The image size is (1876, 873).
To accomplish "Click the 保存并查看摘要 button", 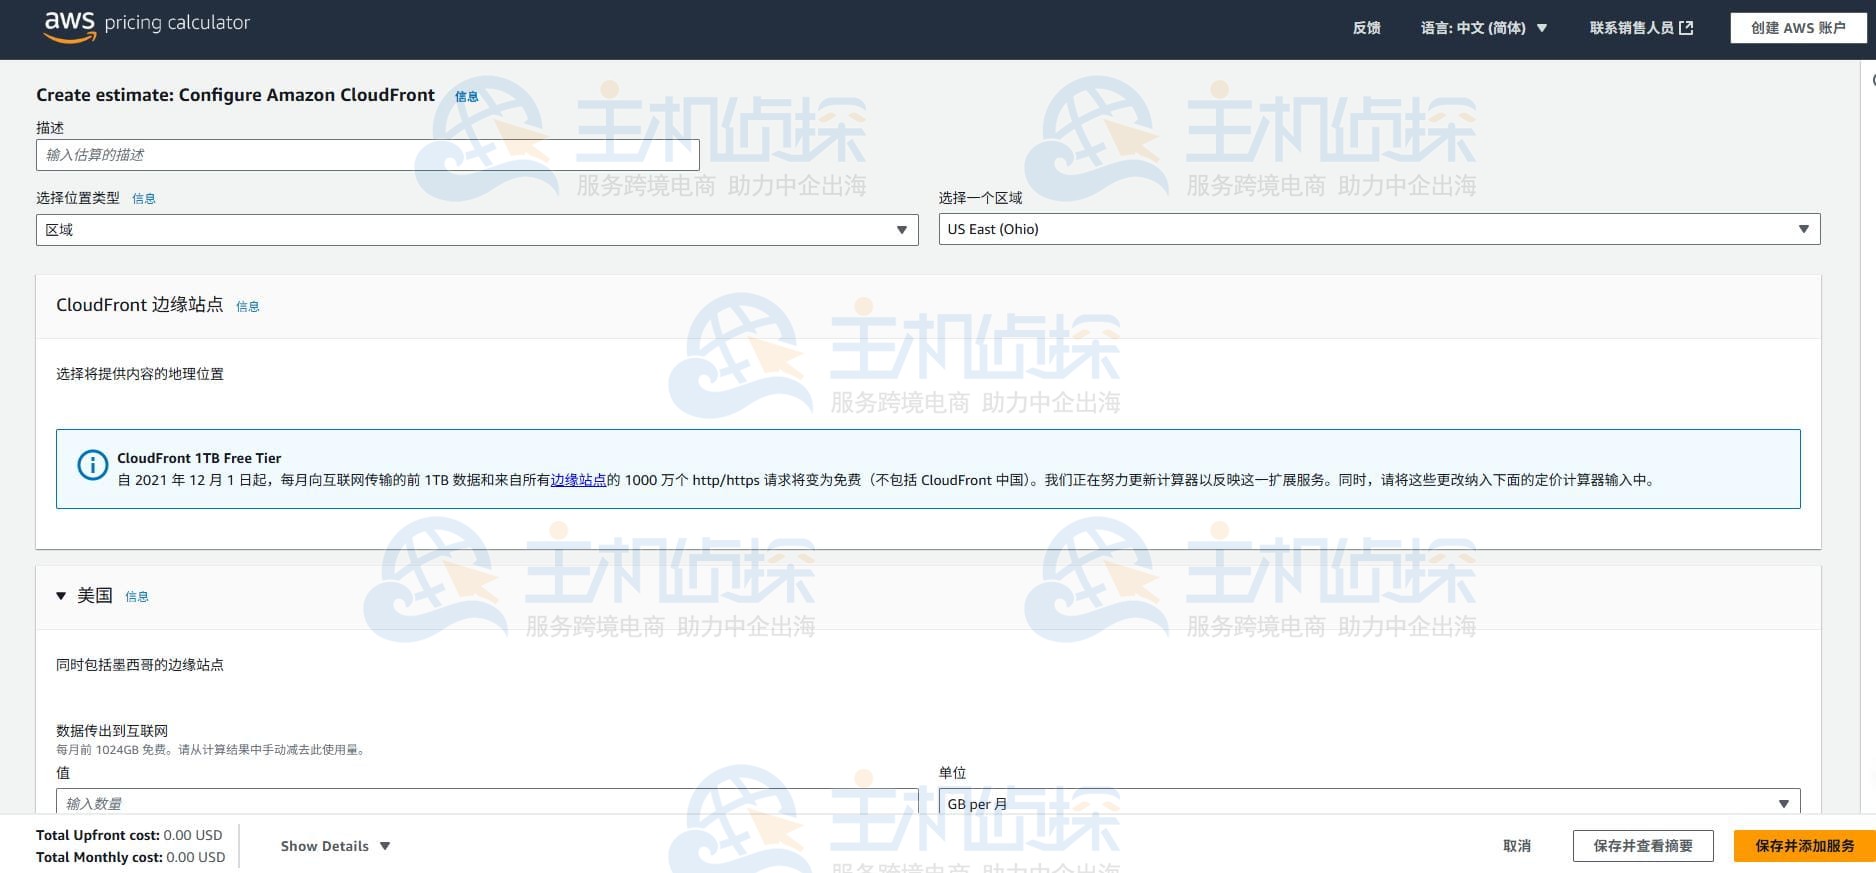I will click(1643, 846).
